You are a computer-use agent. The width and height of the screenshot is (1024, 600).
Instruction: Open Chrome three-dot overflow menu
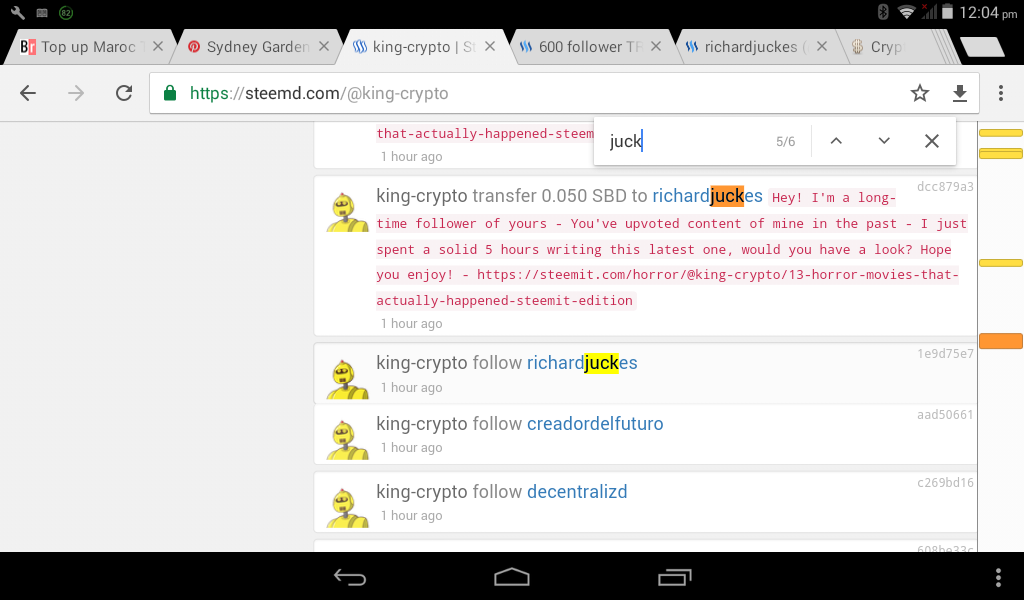coord(1000,93)
